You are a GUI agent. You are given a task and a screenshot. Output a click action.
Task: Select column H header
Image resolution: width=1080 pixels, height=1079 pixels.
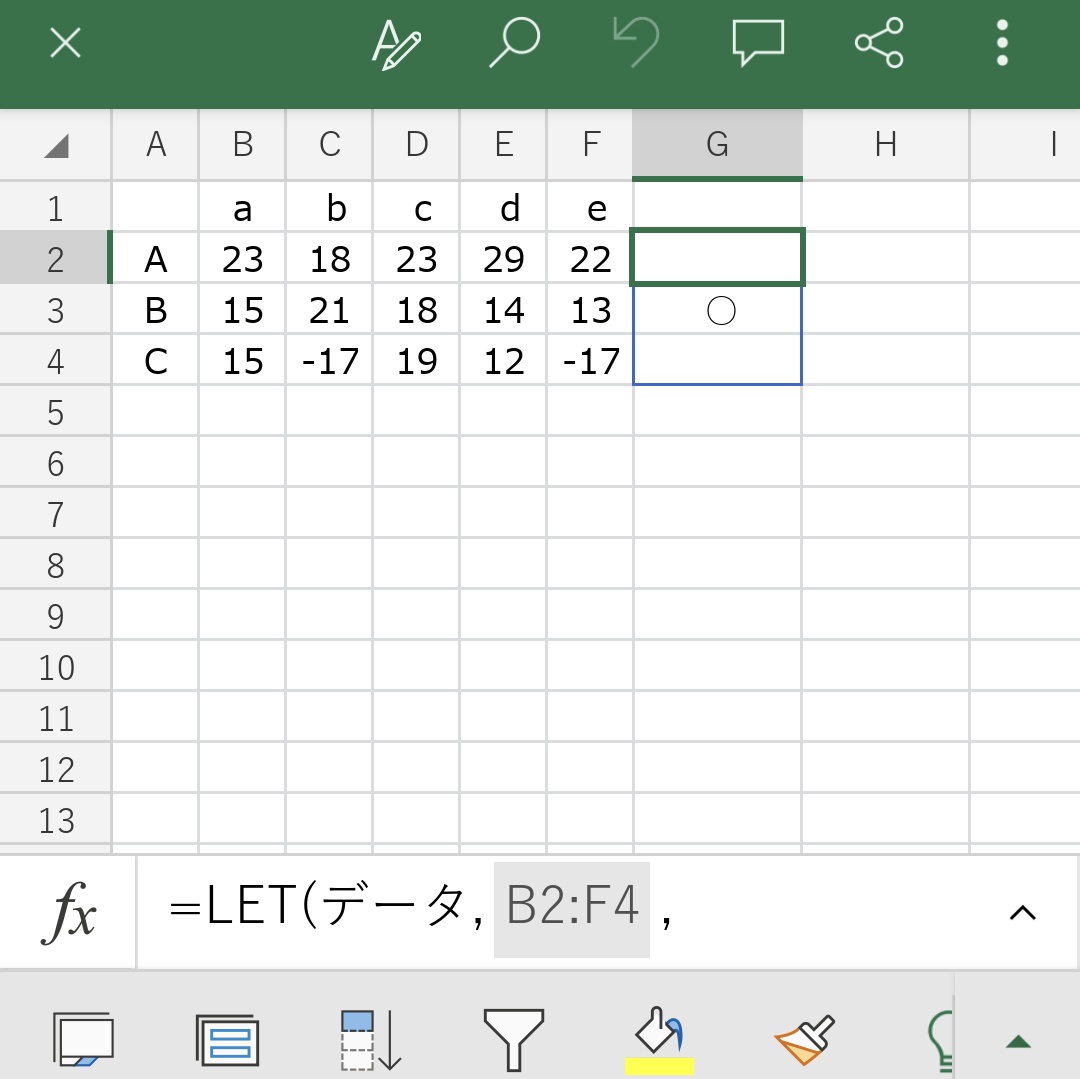click(x=886, y=145)
